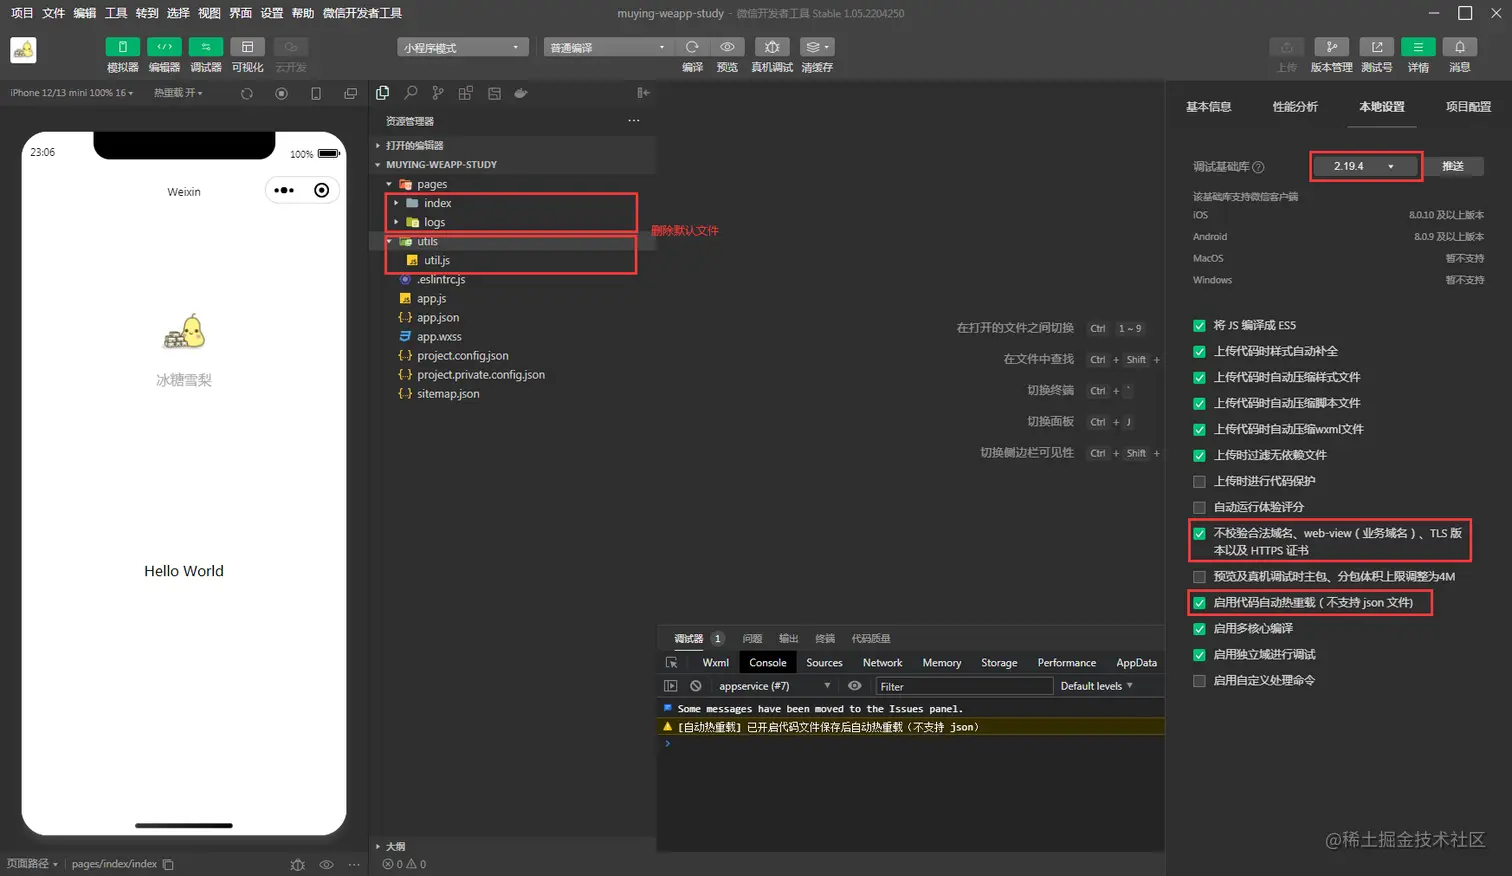This screenshot has width=1512, height=876.
Task: Uncheck 上传时过滤无依赖文件
Action: 1199,456
